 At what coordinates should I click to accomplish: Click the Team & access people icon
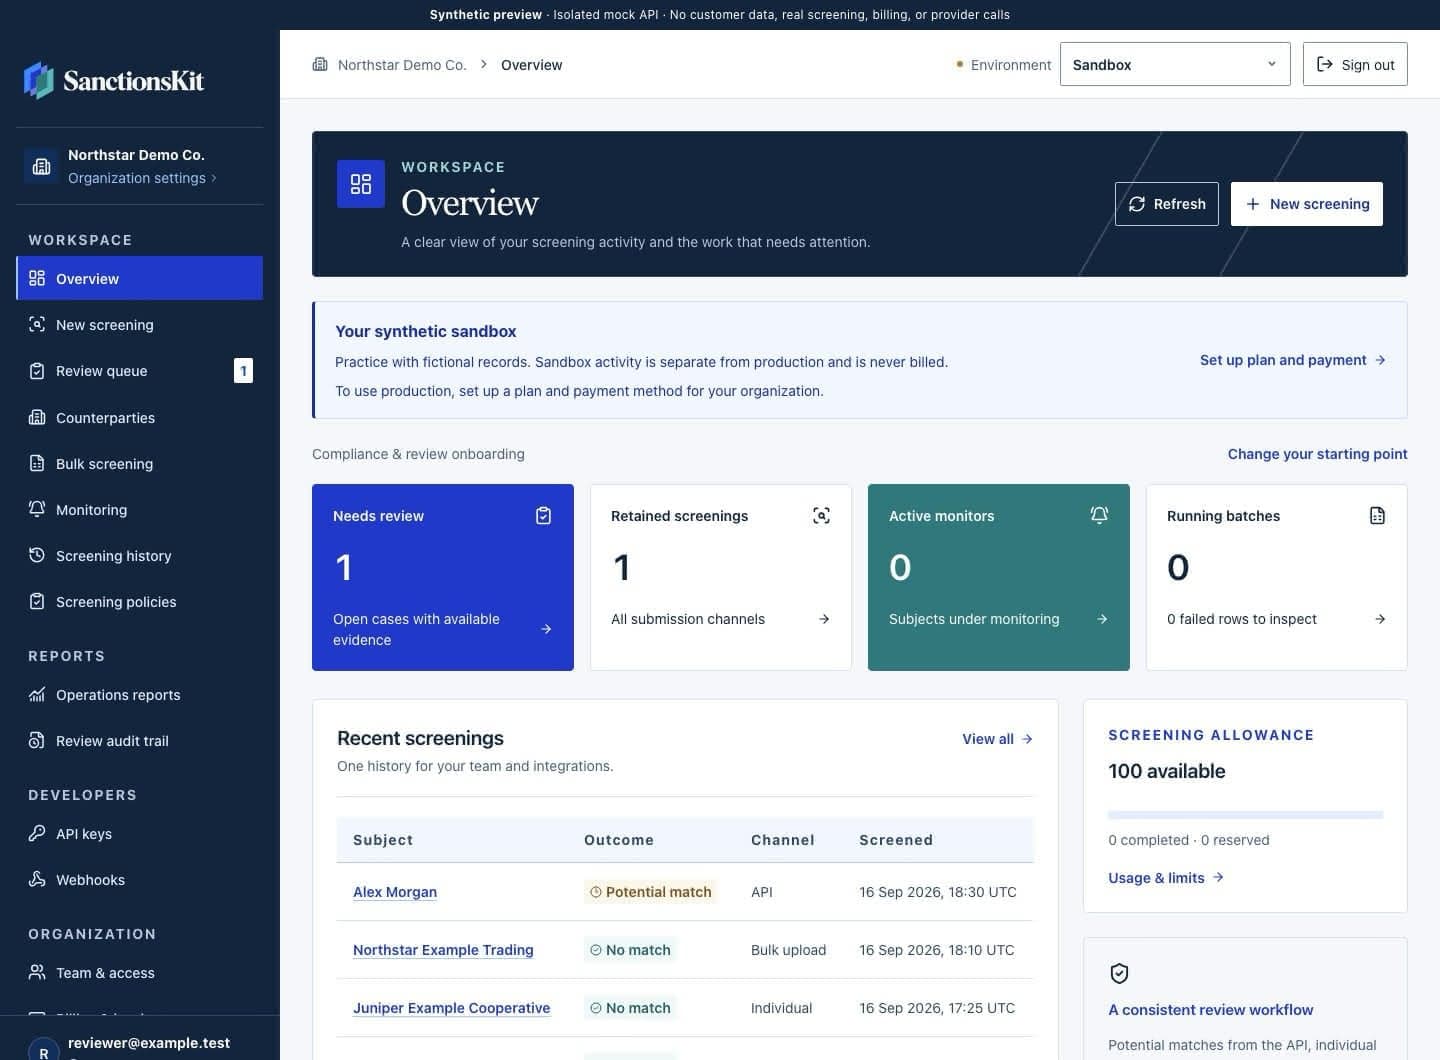pyautogui.click(x=37, y=972)
